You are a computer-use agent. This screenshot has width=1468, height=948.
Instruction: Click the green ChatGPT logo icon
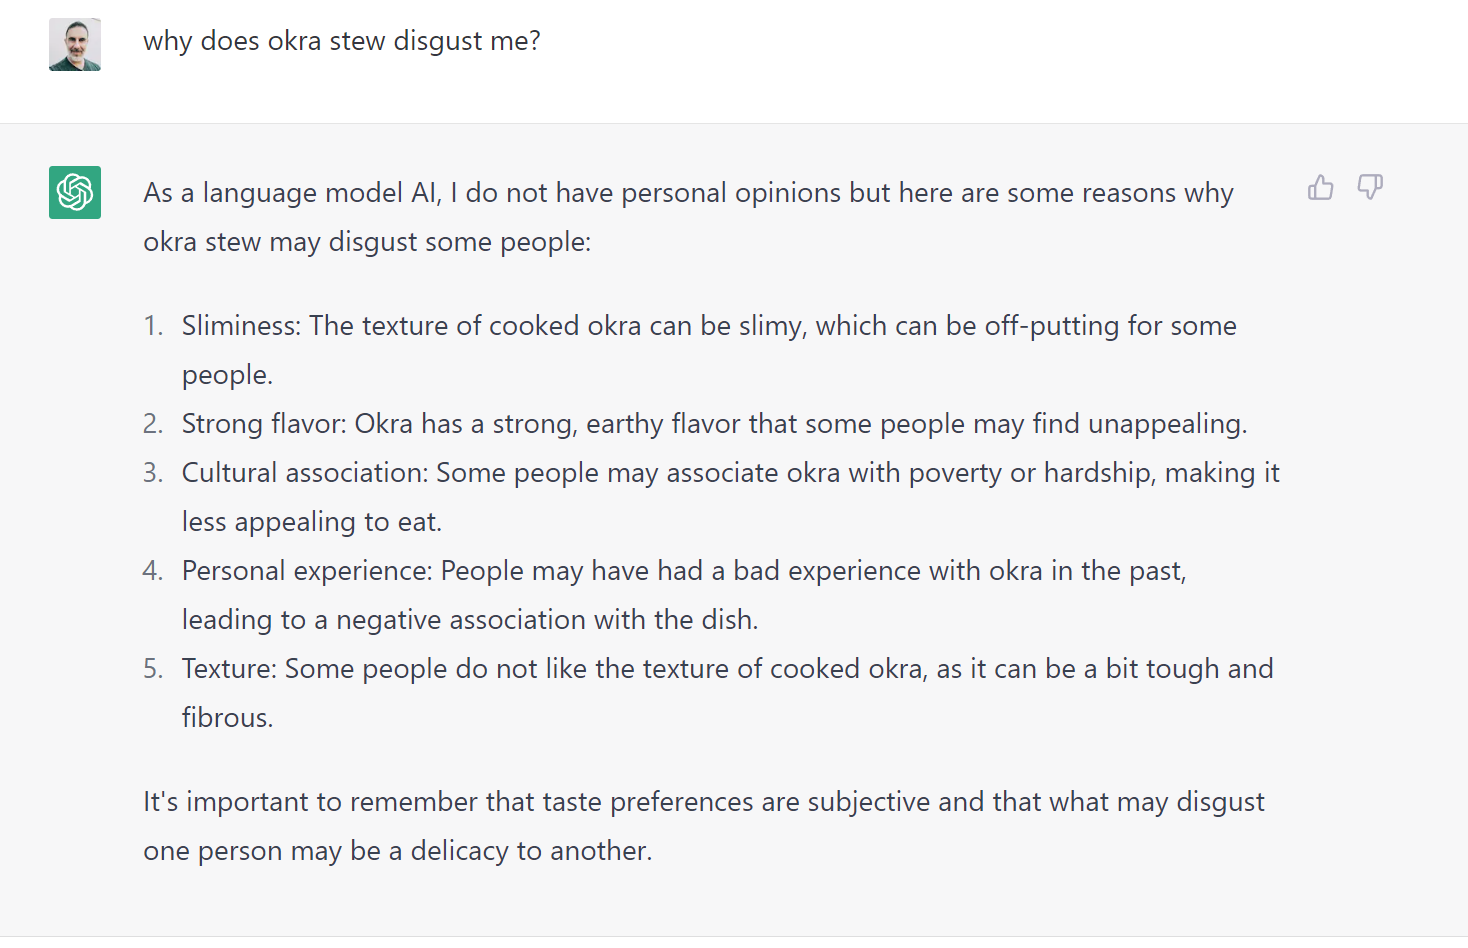coord(75,192)
